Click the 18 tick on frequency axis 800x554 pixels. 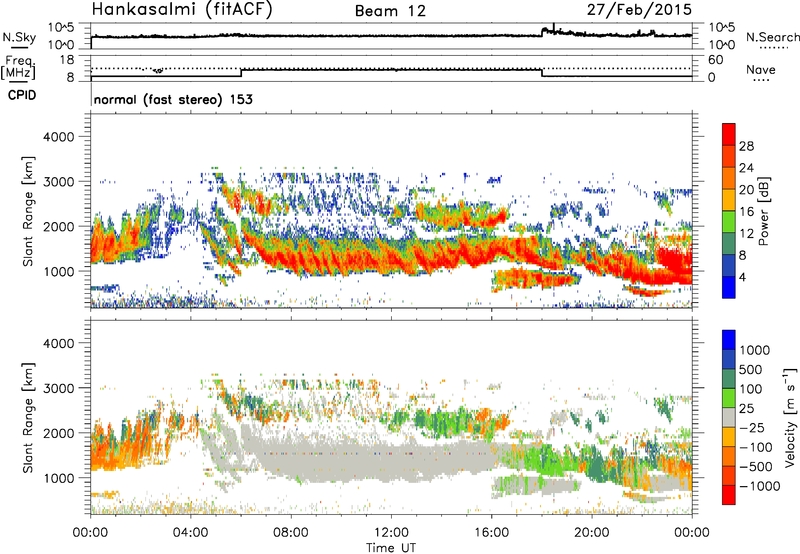coord(67,60)
